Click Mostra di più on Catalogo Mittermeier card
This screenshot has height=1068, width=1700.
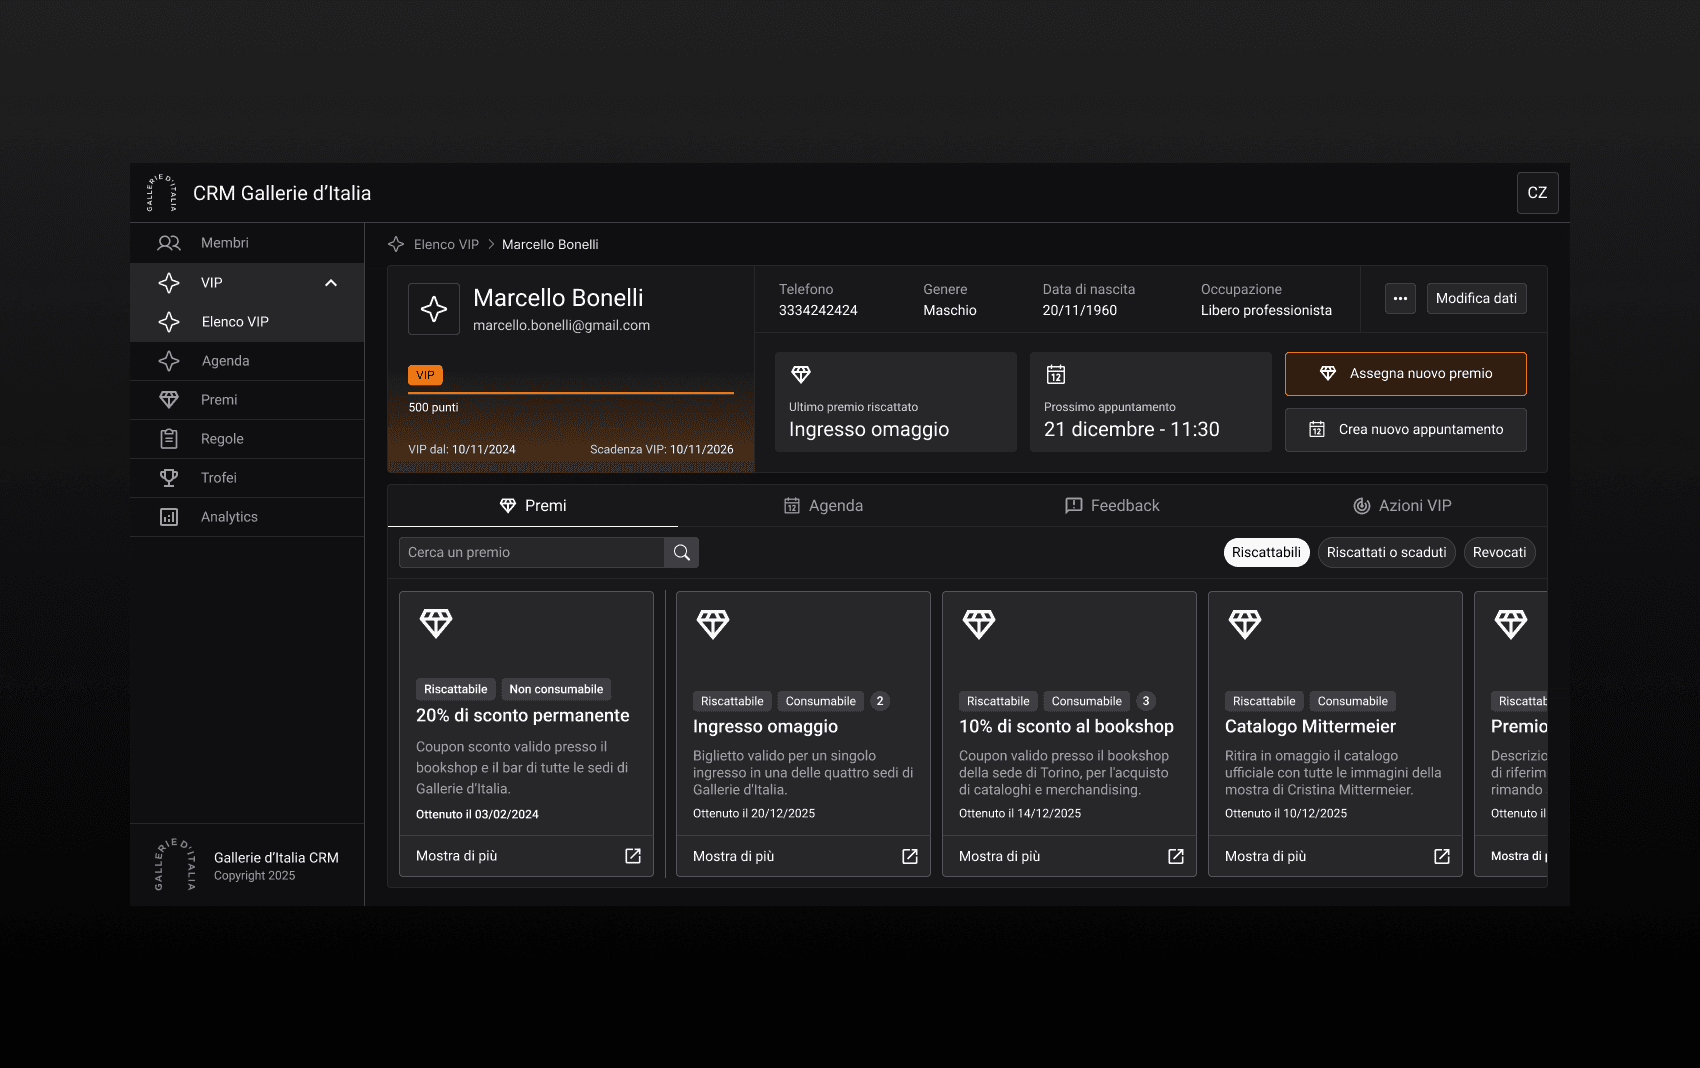coord(1266,857)
